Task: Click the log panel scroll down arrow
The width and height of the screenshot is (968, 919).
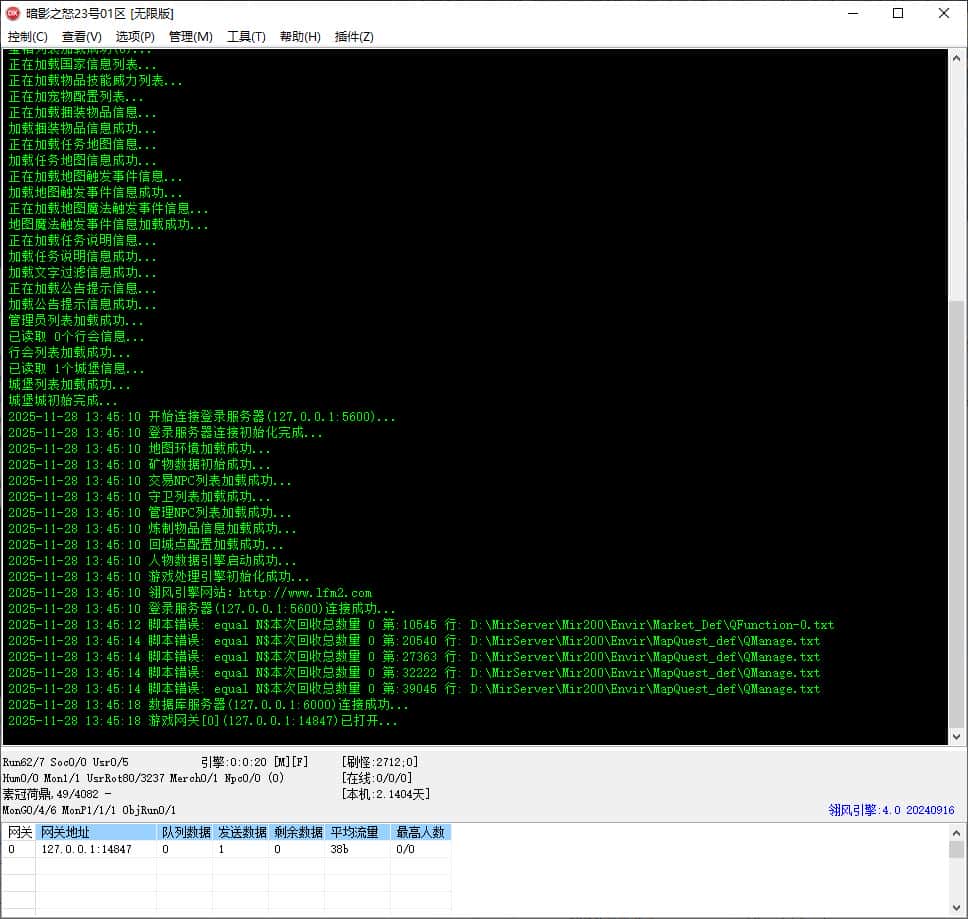Action: (x=956, y=736)
